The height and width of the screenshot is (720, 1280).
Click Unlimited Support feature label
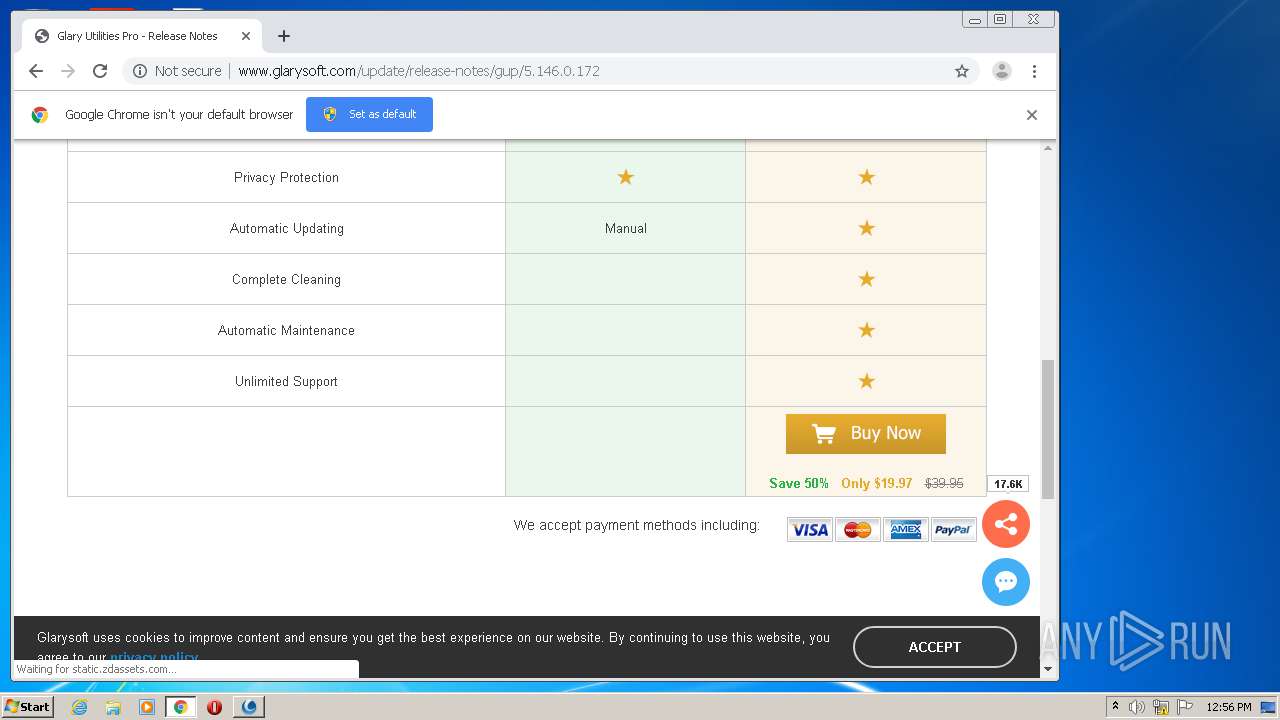coord(286,381)
